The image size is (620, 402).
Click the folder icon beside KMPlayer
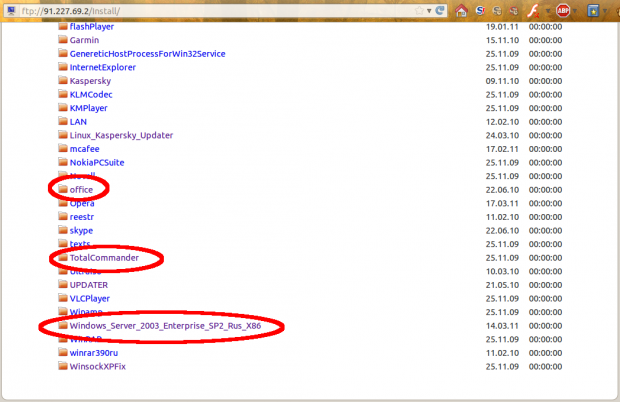(x=63, y=108)
